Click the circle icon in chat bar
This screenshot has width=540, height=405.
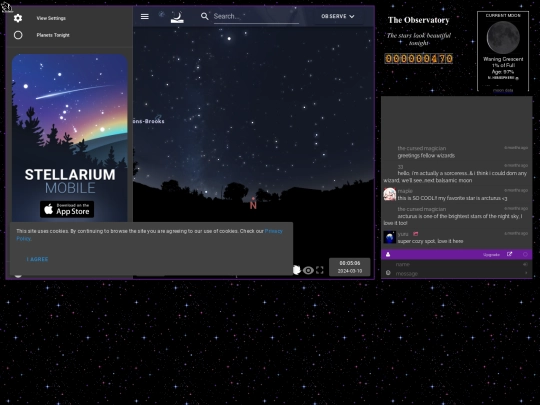[525, 255]
